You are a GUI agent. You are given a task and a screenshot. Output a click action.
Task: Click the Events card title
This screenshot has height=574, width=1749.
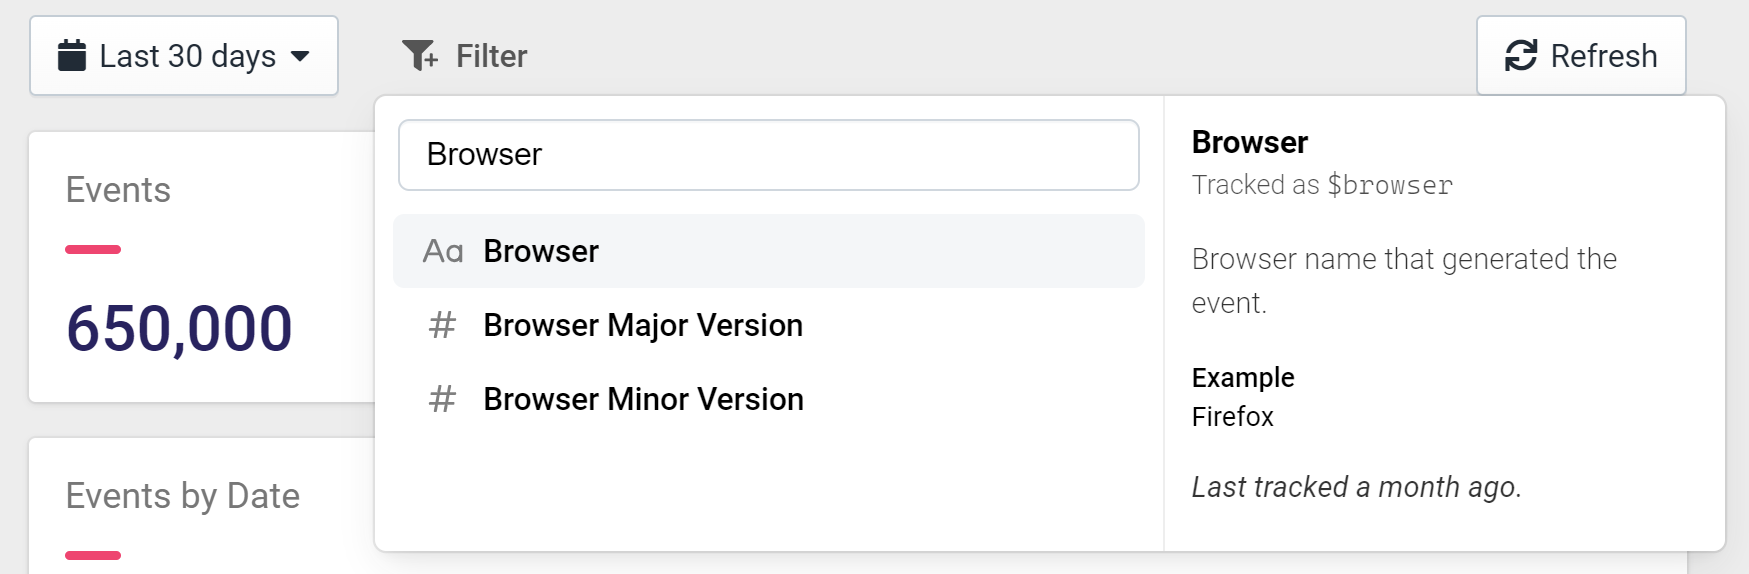[x=118, y=190]
